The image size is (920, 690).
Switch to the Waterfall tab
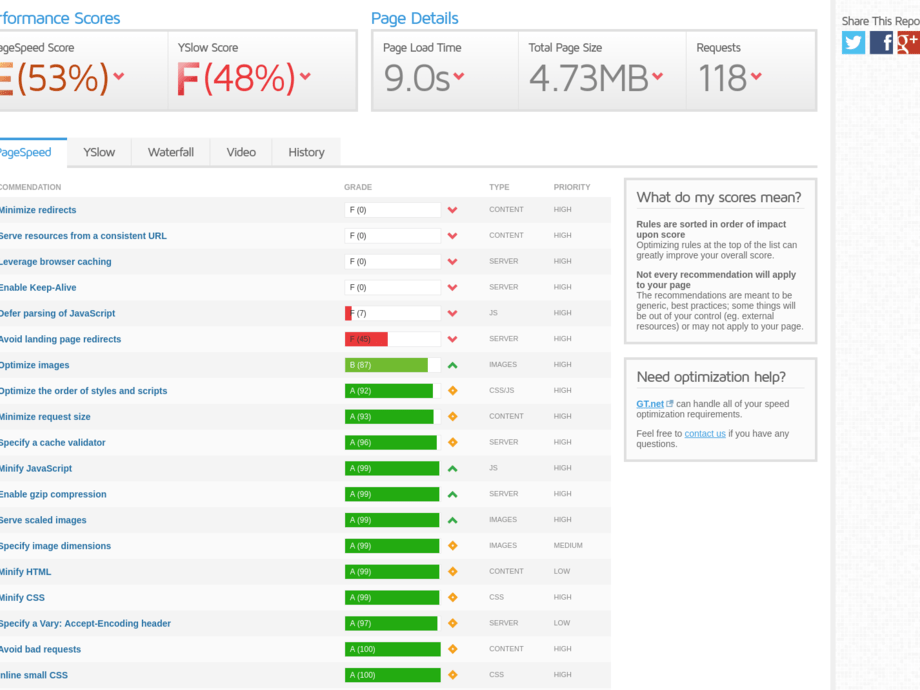[x=171, y=152]
